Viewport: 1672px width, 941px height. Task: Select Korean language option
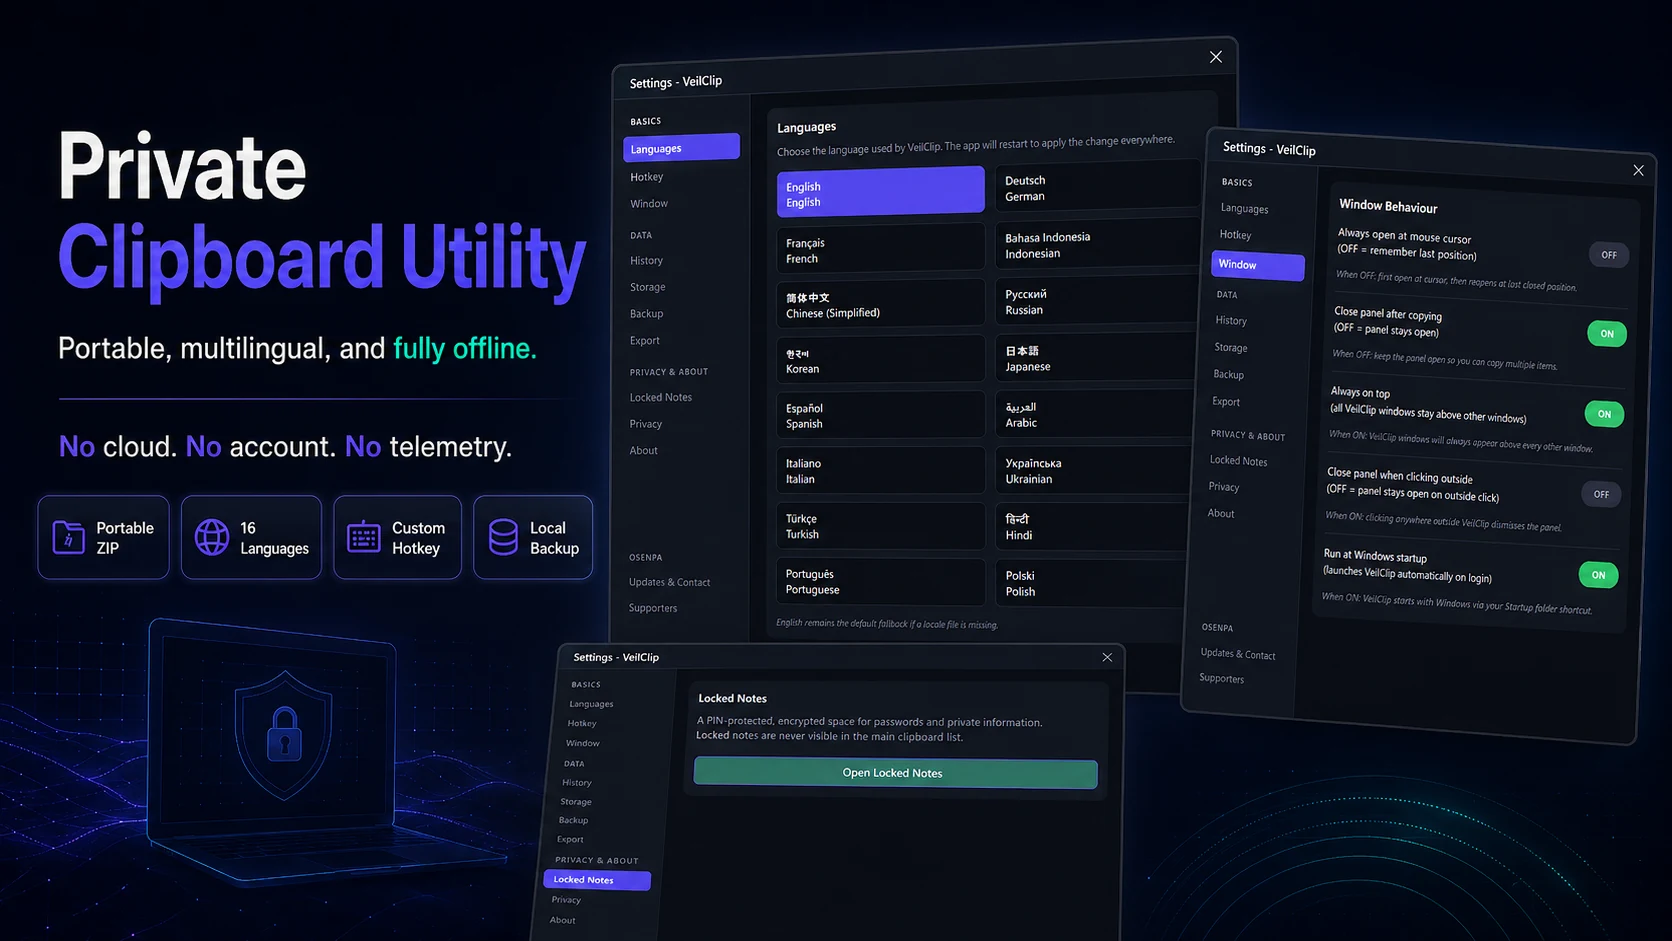tap(880, 359)
